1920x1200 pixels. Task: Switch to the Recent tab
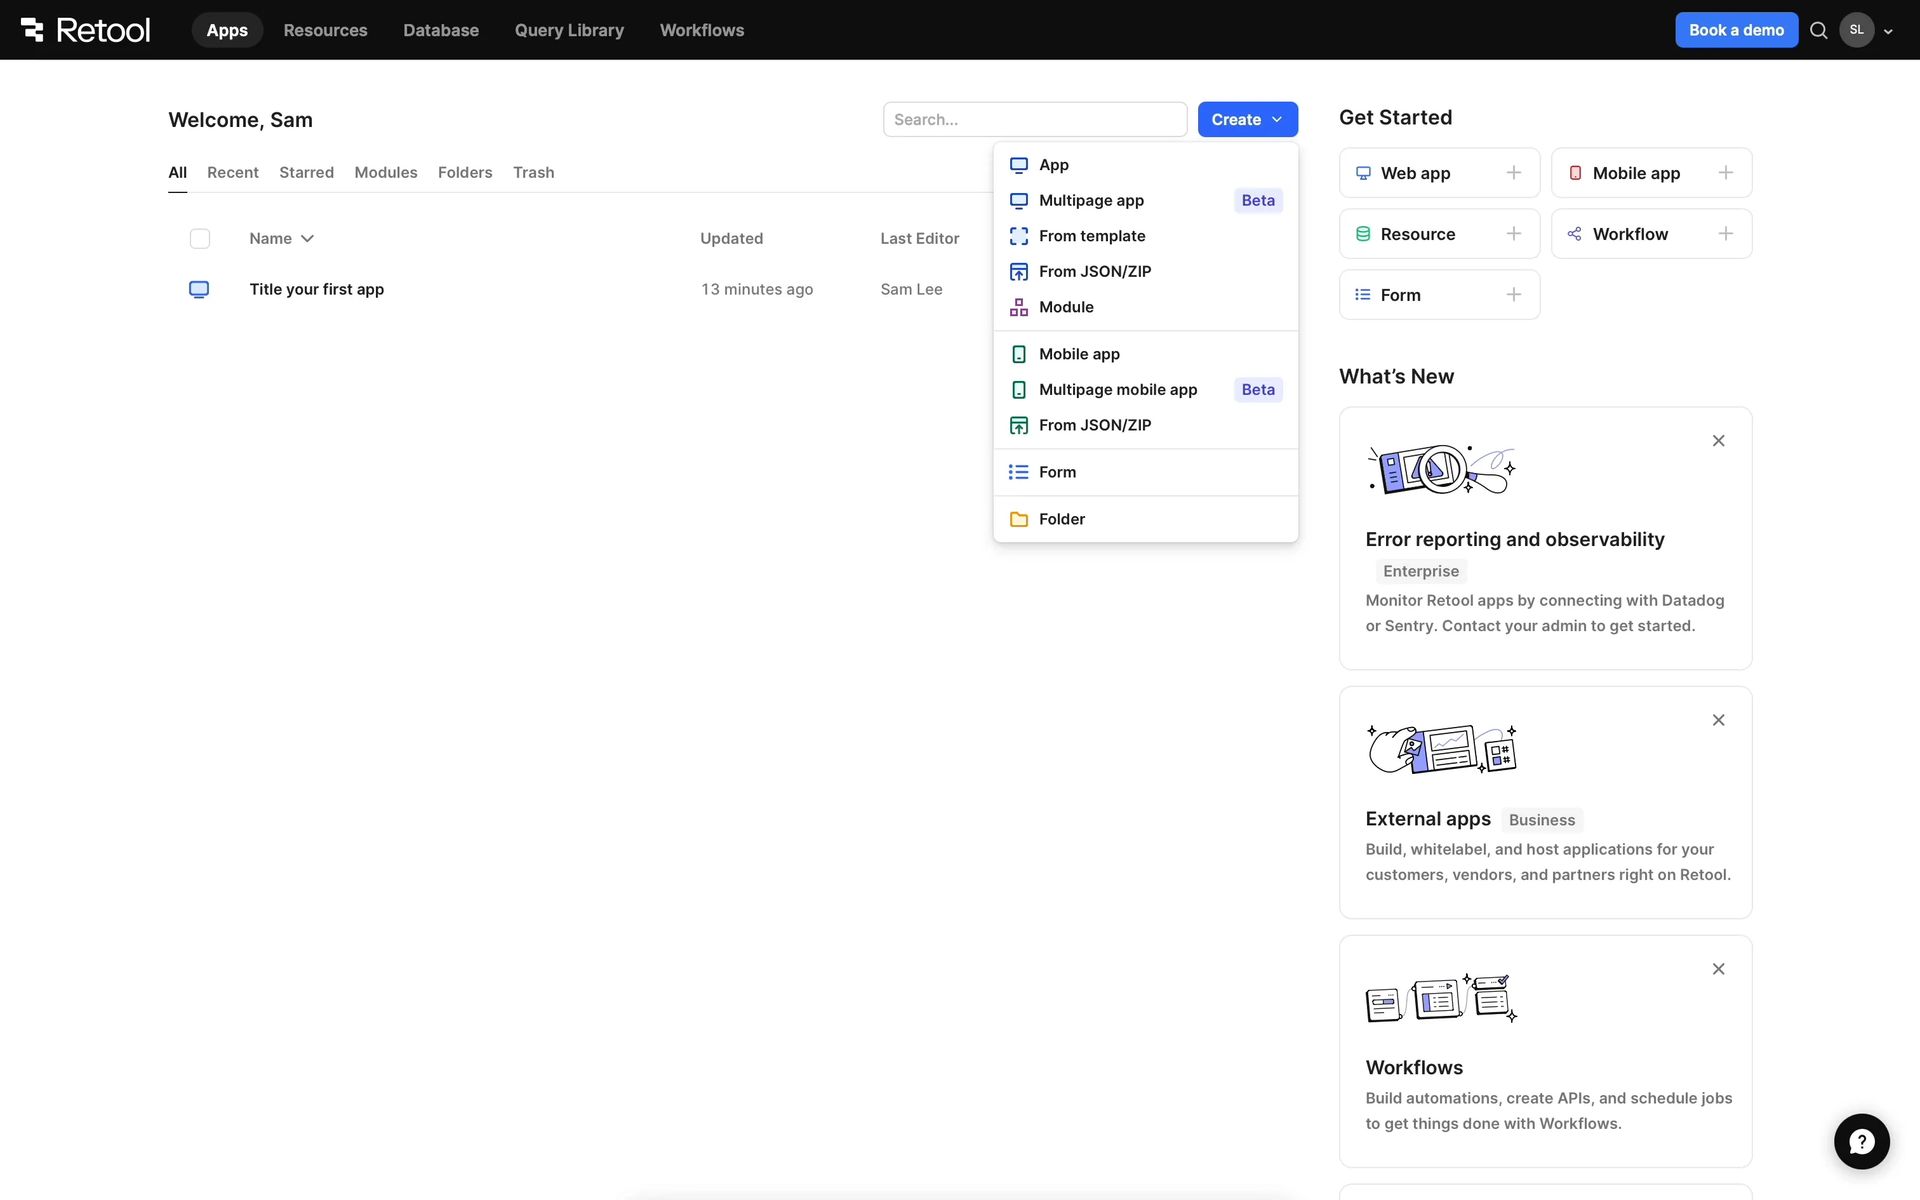(233, 172)
